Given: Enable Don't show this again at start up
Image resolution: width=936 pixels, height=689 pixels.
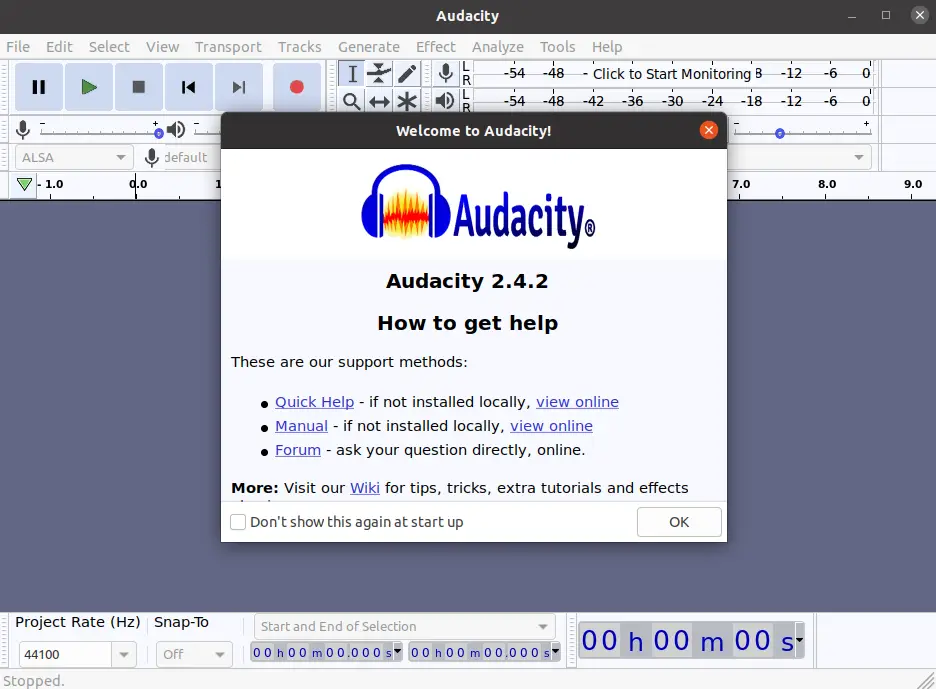Looking at the screenshot, I should pos(238,522).
